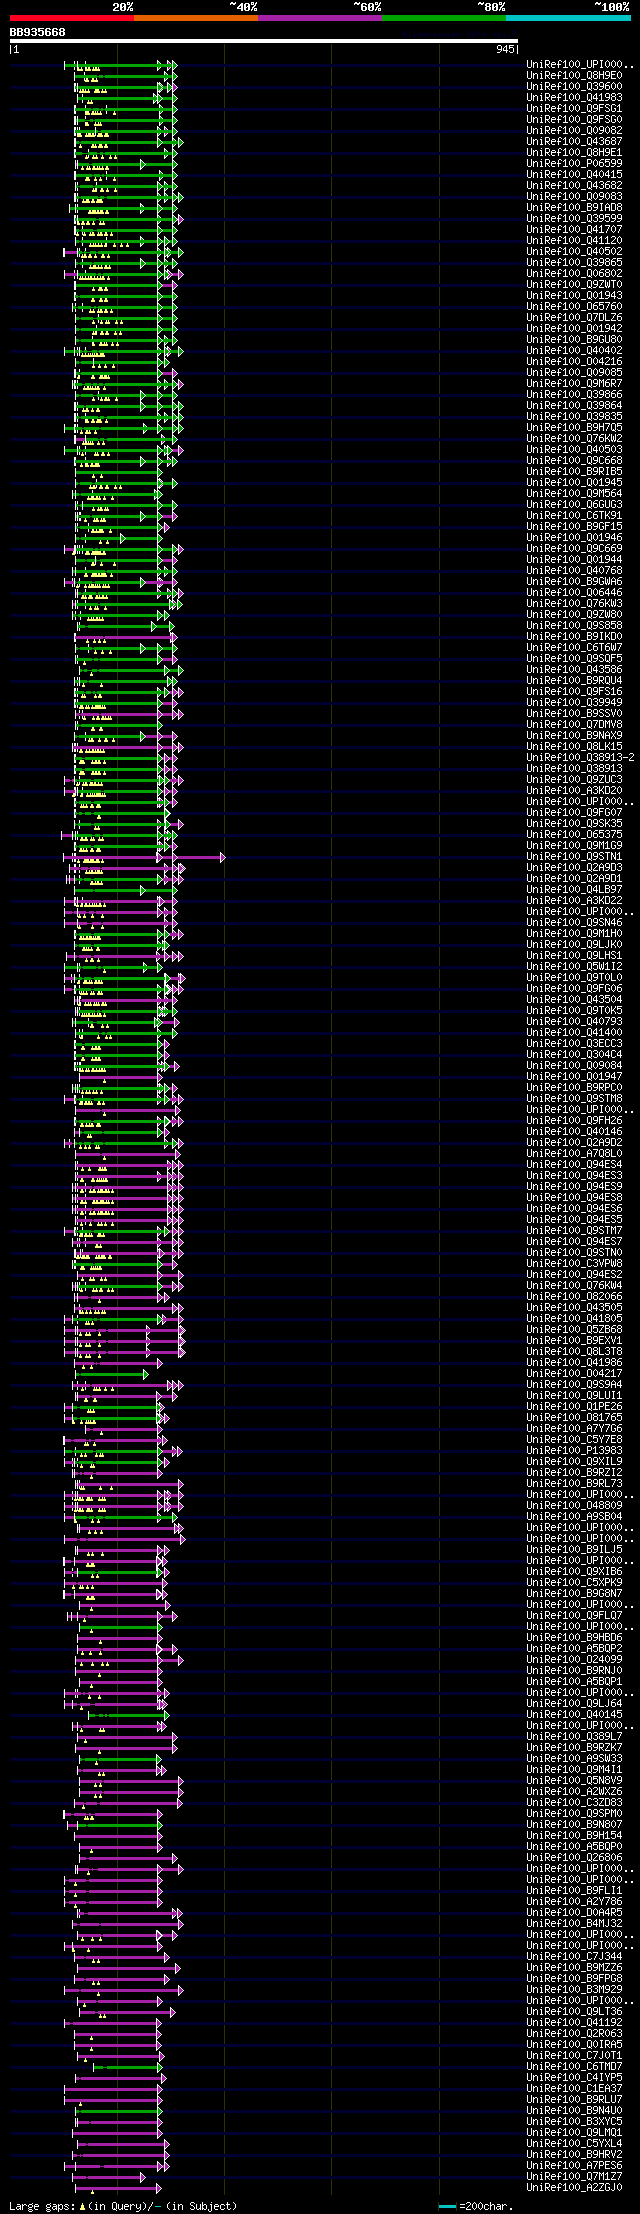The width and height of the screenshot is (640, 2214).
Task: Select the UniRef100_B9IAD8 label
Action: tap(574, 207)
